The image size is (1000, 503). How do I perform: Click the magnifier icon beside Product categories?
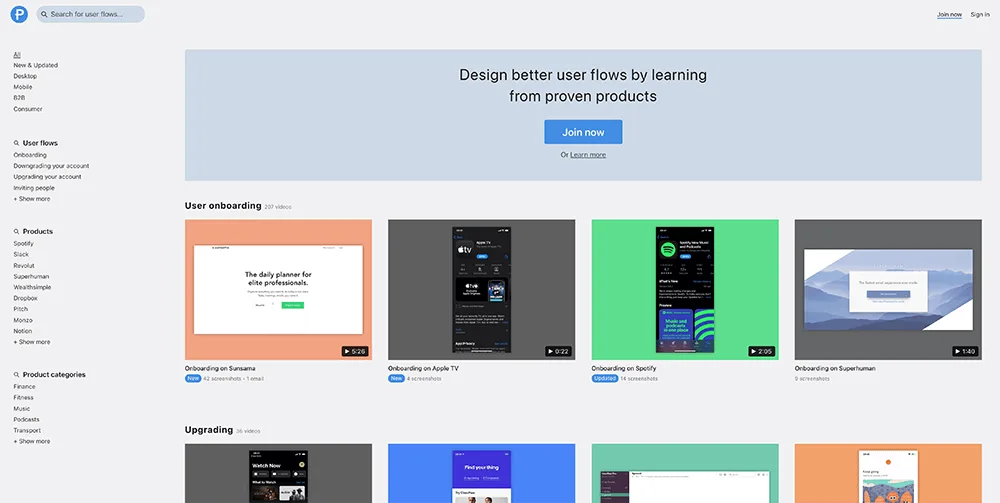click(17, 375)
